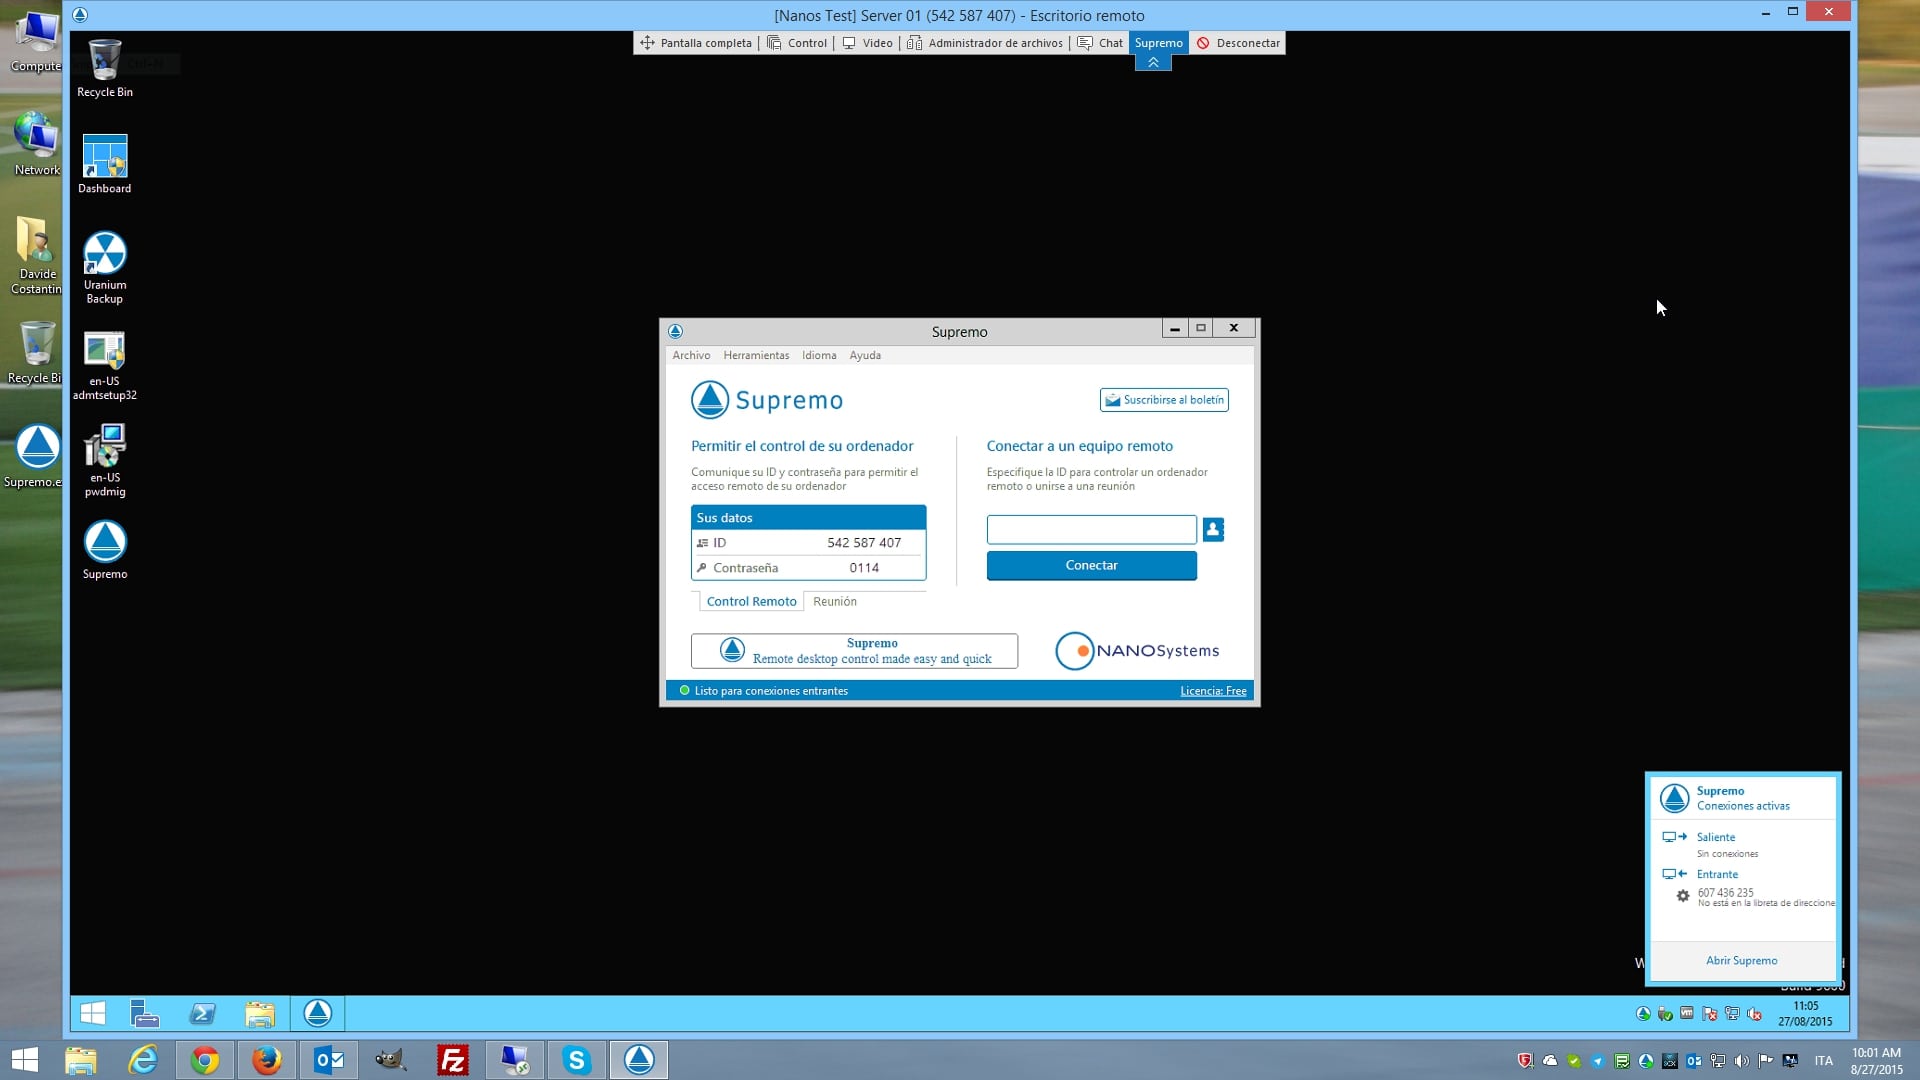Click the Contraseña value 0114
This screenshot has width=1920, height=1080.
click(864, 568)
